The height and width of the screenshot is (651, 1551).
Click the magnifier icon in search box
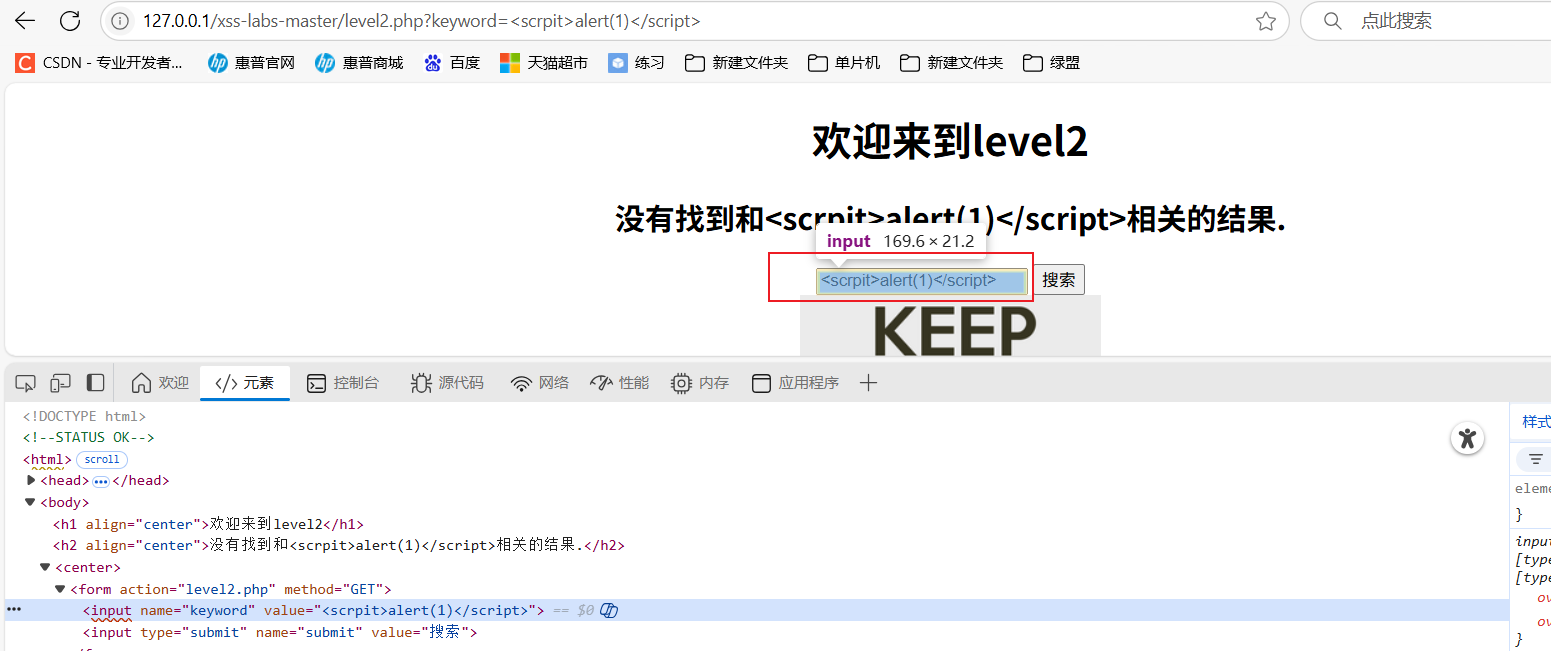1332,21
